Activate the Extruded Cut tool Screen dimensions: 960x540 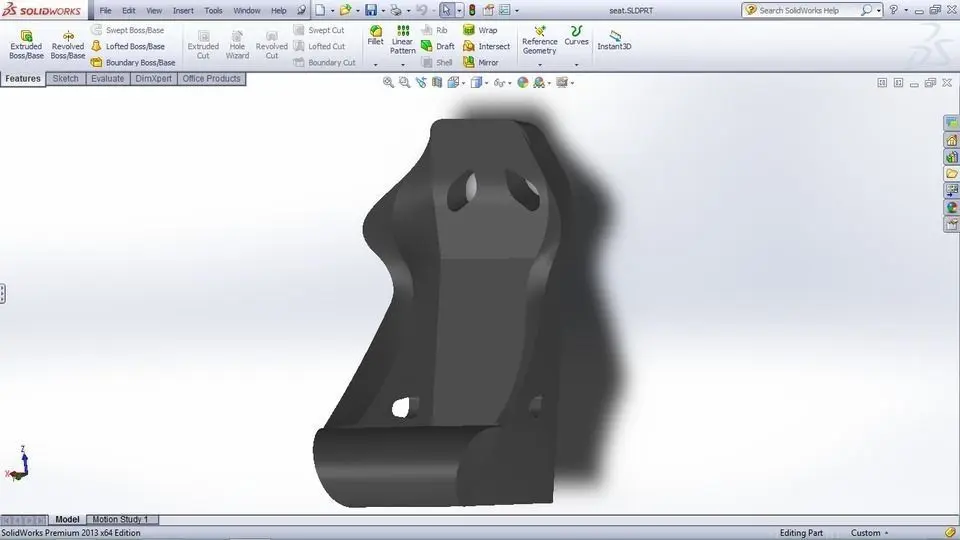[x=203, y=45]
